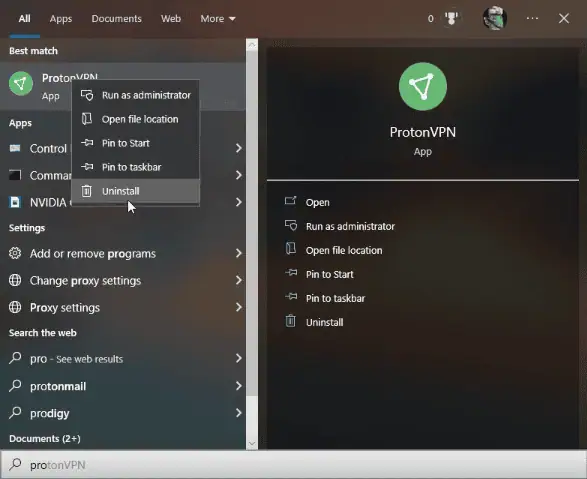Click the shield icon beside context menu Run as administrator

click(x=87, y=95)
